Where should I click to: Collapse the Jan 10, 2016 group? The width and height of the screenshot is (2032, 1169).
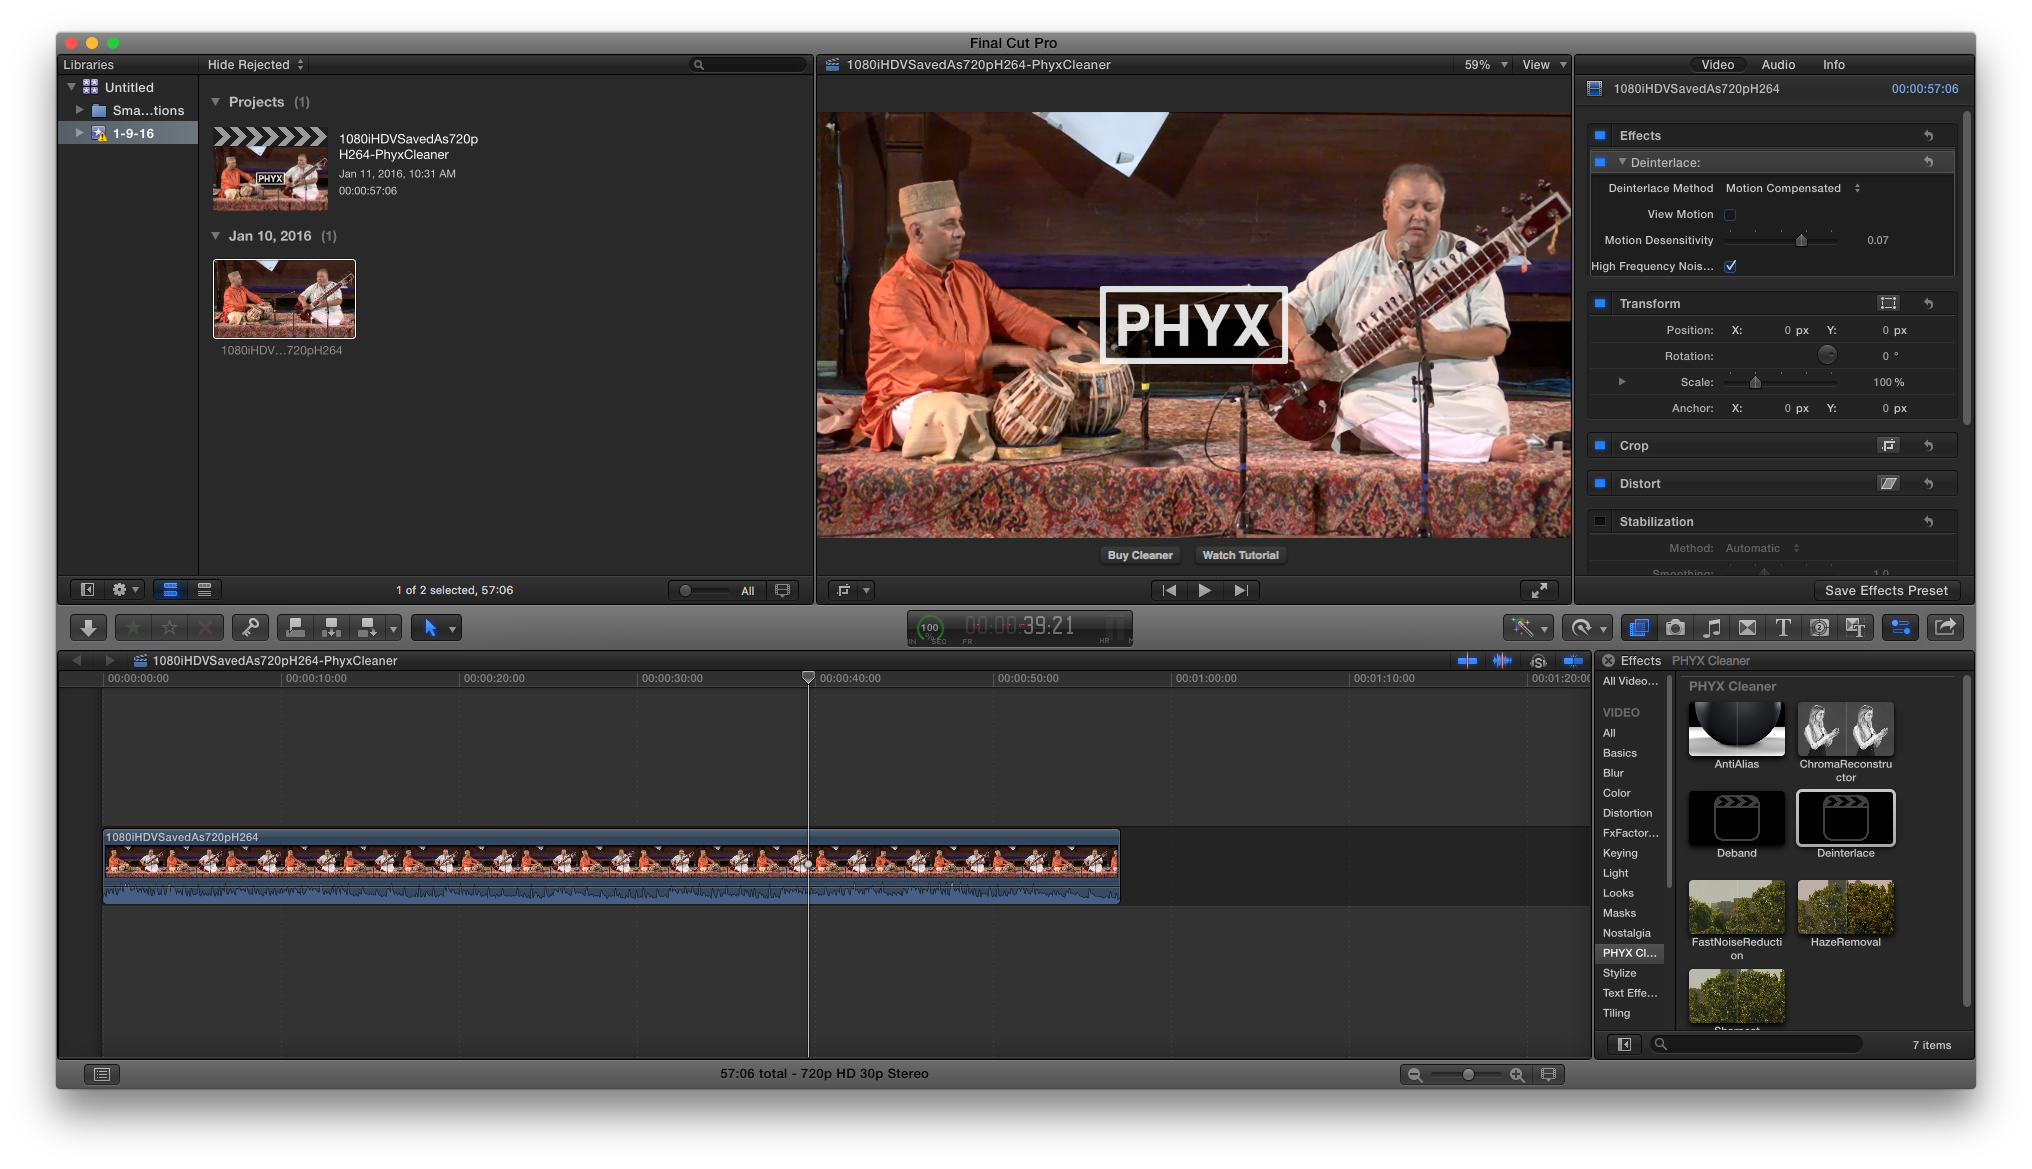[215, 236]
